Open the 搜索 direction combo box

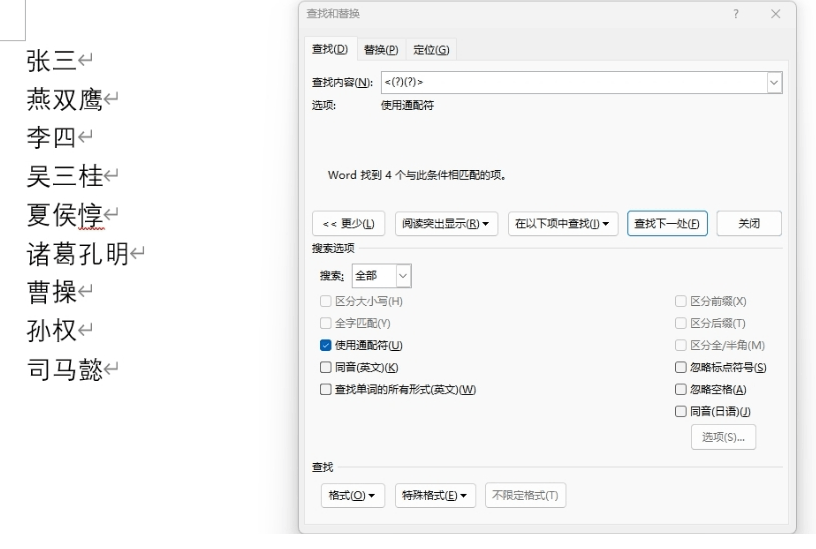381,276
